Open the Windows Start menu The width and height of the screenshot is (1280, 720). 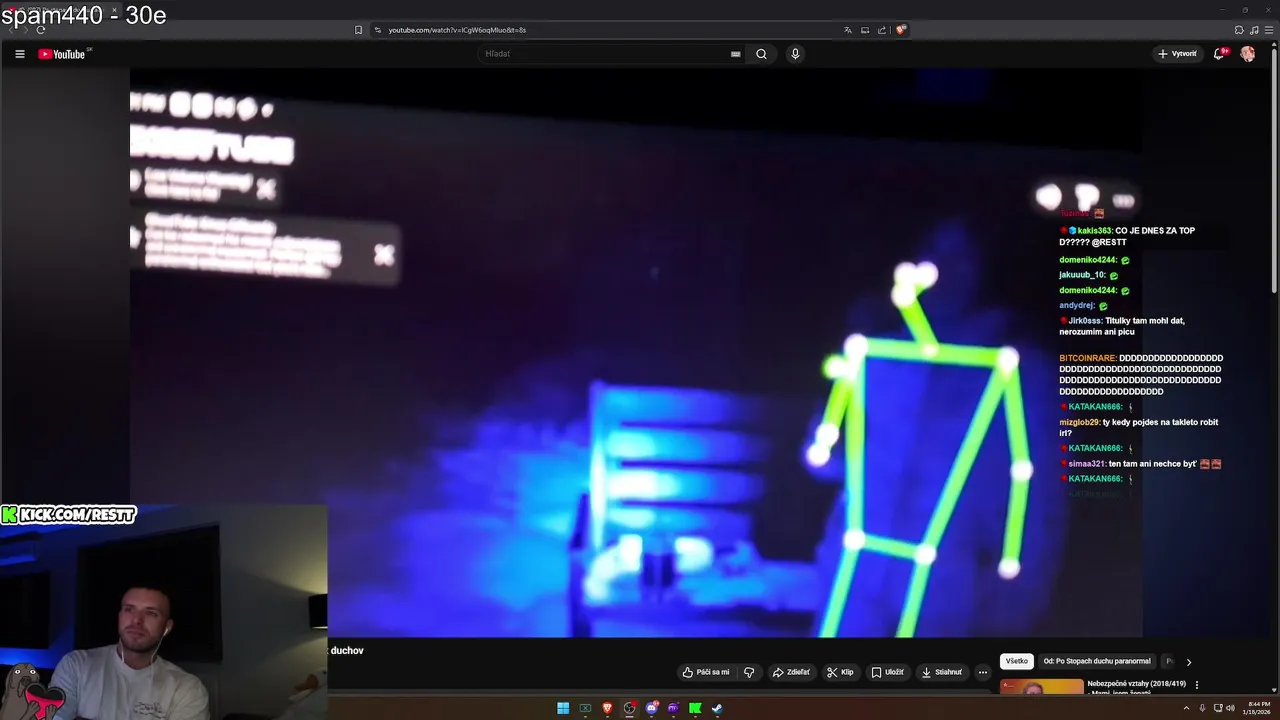tap(563, 708)
